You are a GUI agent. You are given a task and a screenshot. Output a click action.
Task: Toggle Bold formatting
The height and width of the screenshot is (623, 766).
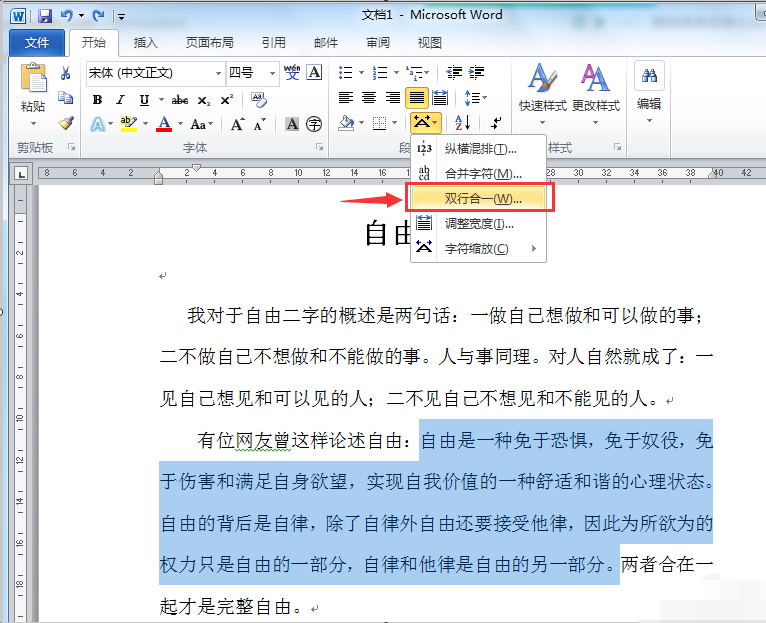pos(97,100)
